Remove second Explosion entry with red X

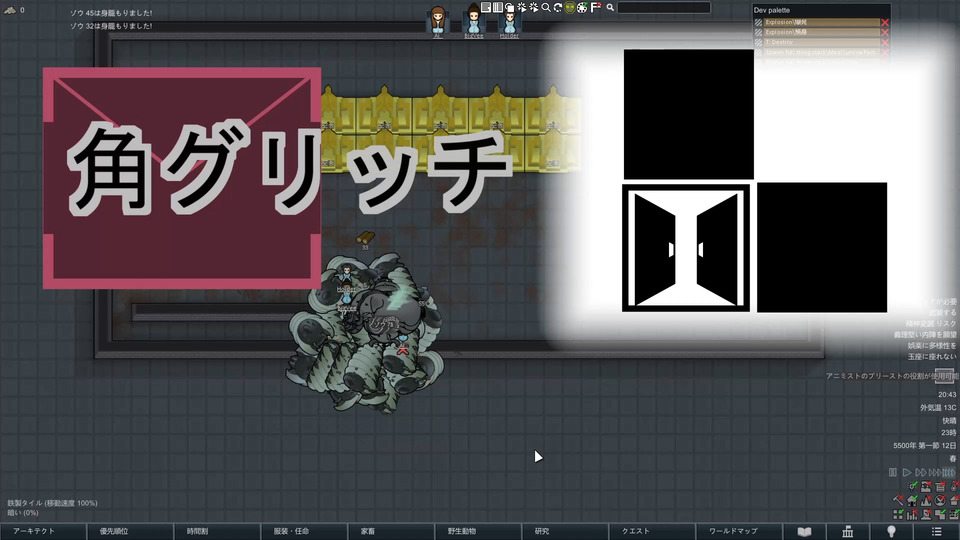coord(885,32)
